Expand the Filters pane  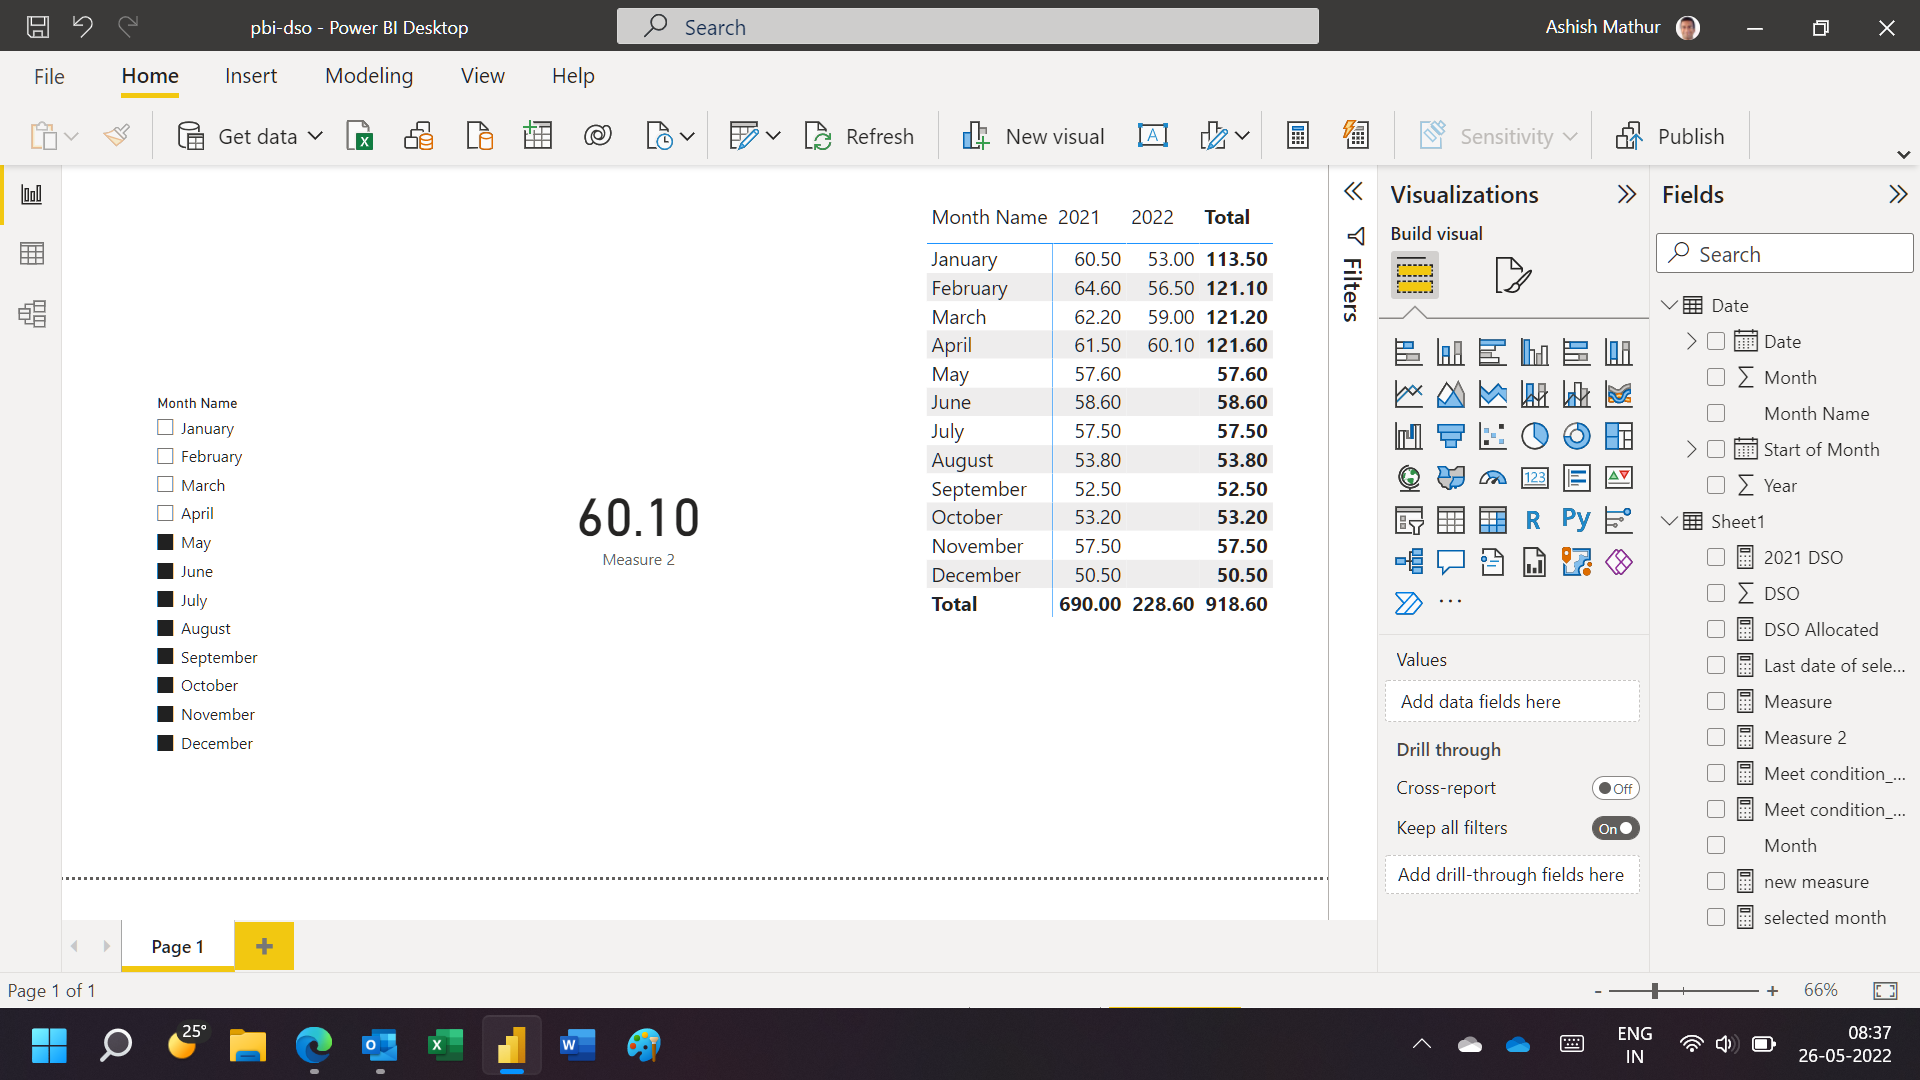coord(1353,192)
